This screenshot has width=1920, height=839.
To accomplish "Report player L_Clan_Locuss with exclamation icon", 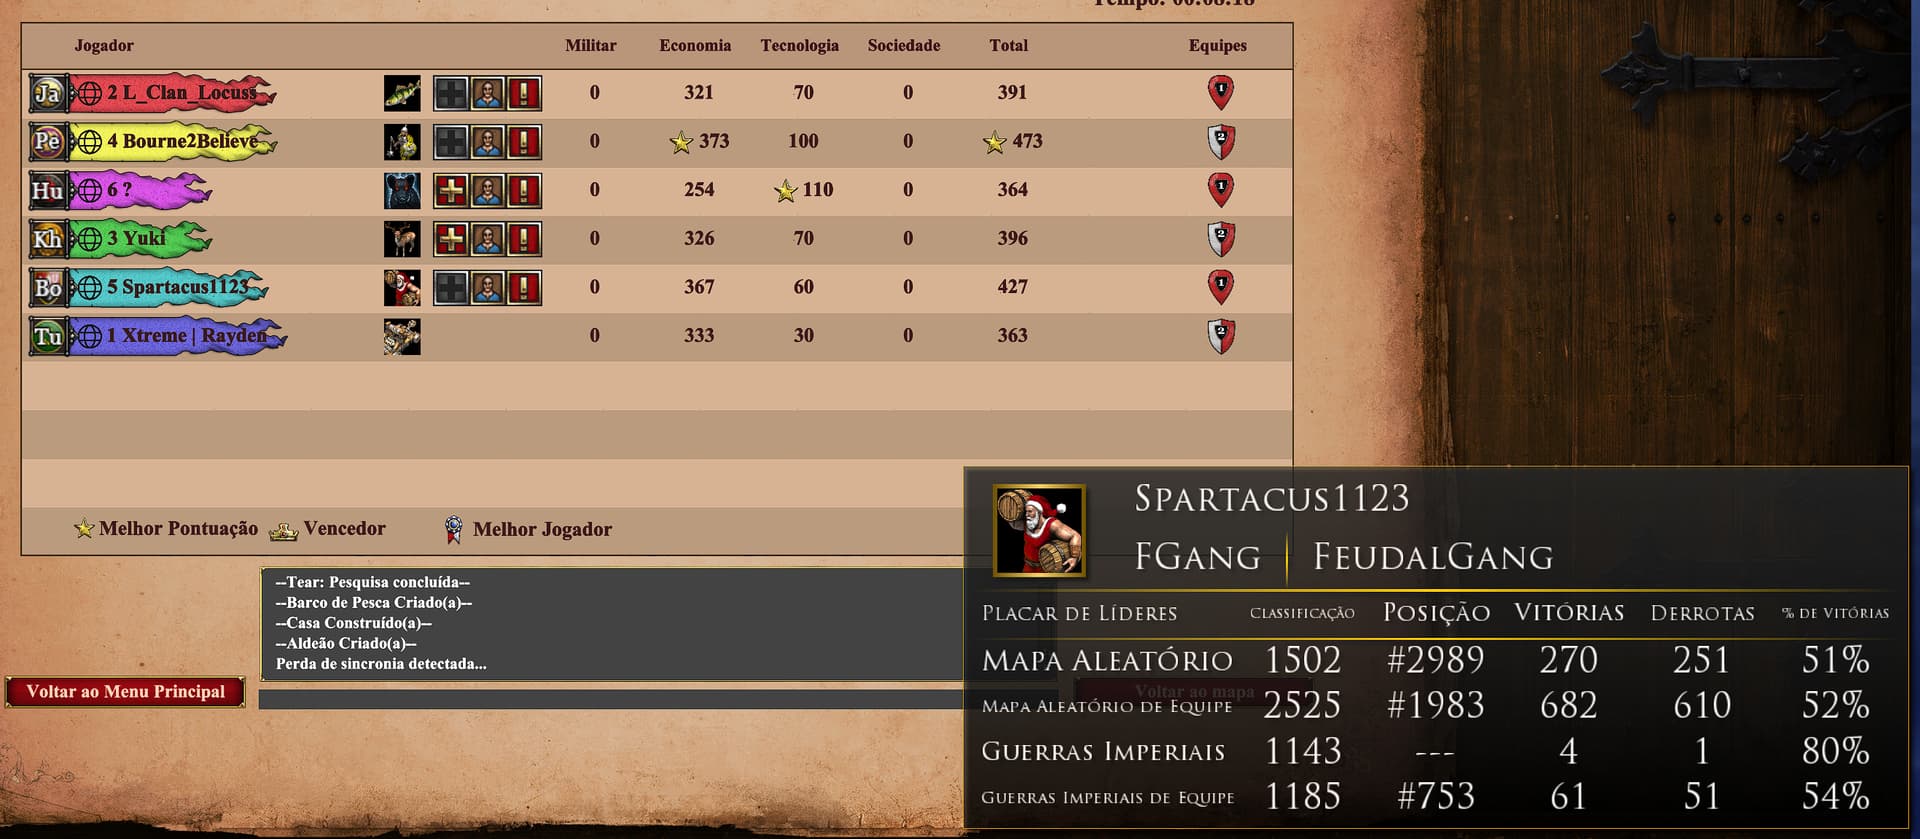I will tap(524, 93).
